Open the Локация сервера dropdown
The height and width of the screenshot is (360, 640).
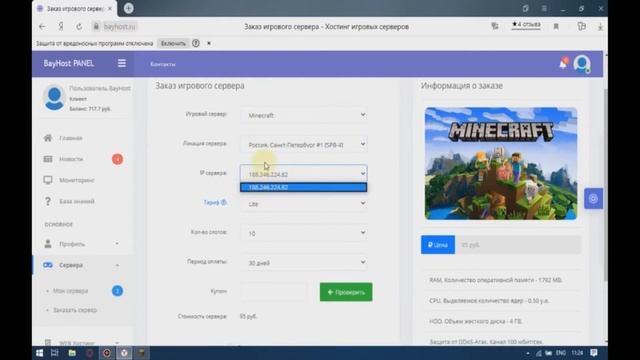(x=304, y=144)
